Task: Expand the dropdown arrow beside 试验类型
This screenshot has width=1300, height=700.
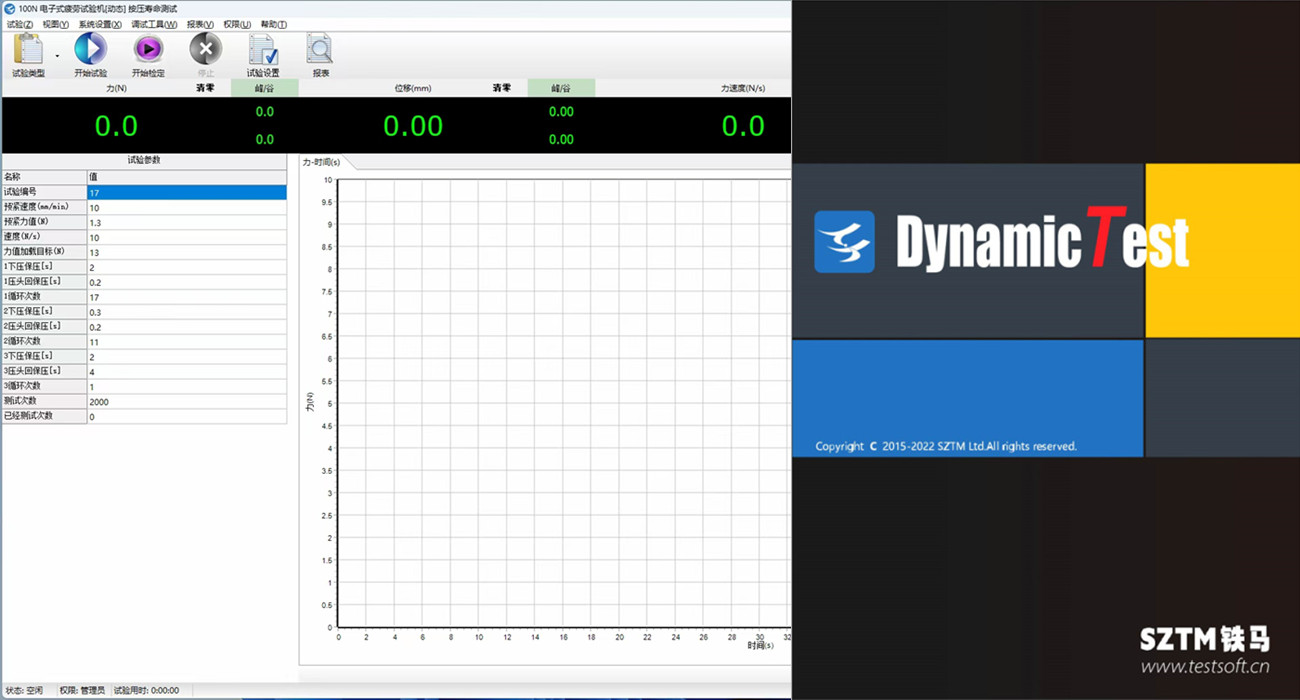Action: (57, 56)
